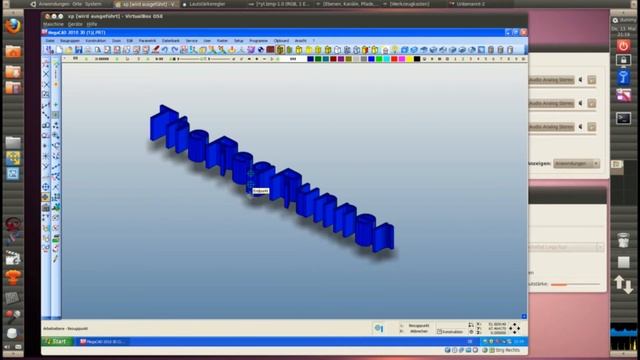Screen dimensions: 640x360
Task: Click the new document icon in MegaCAD toolbar
Action: [x=59, y=50]
